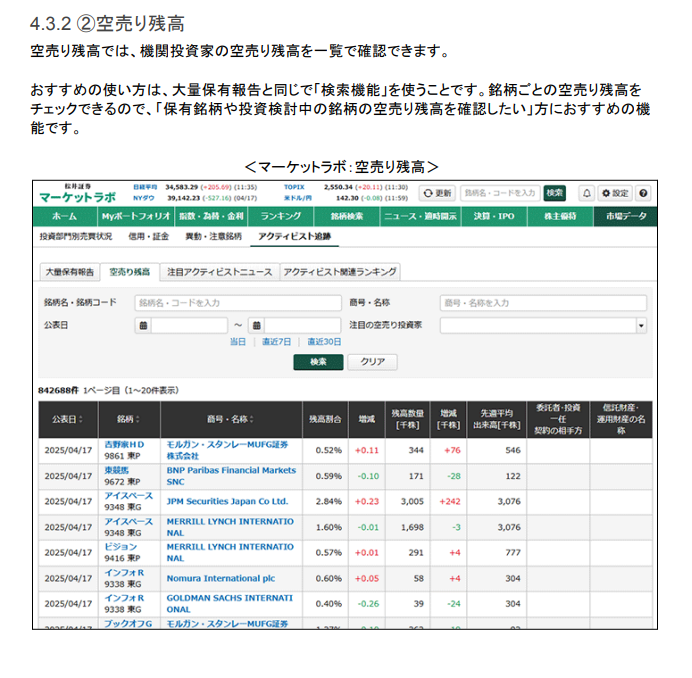Image resolution: width=692 pixels, height=678 pixels.
Task: Click the help question mark icon
Action: pyautogui.click(x=643, y=193)
